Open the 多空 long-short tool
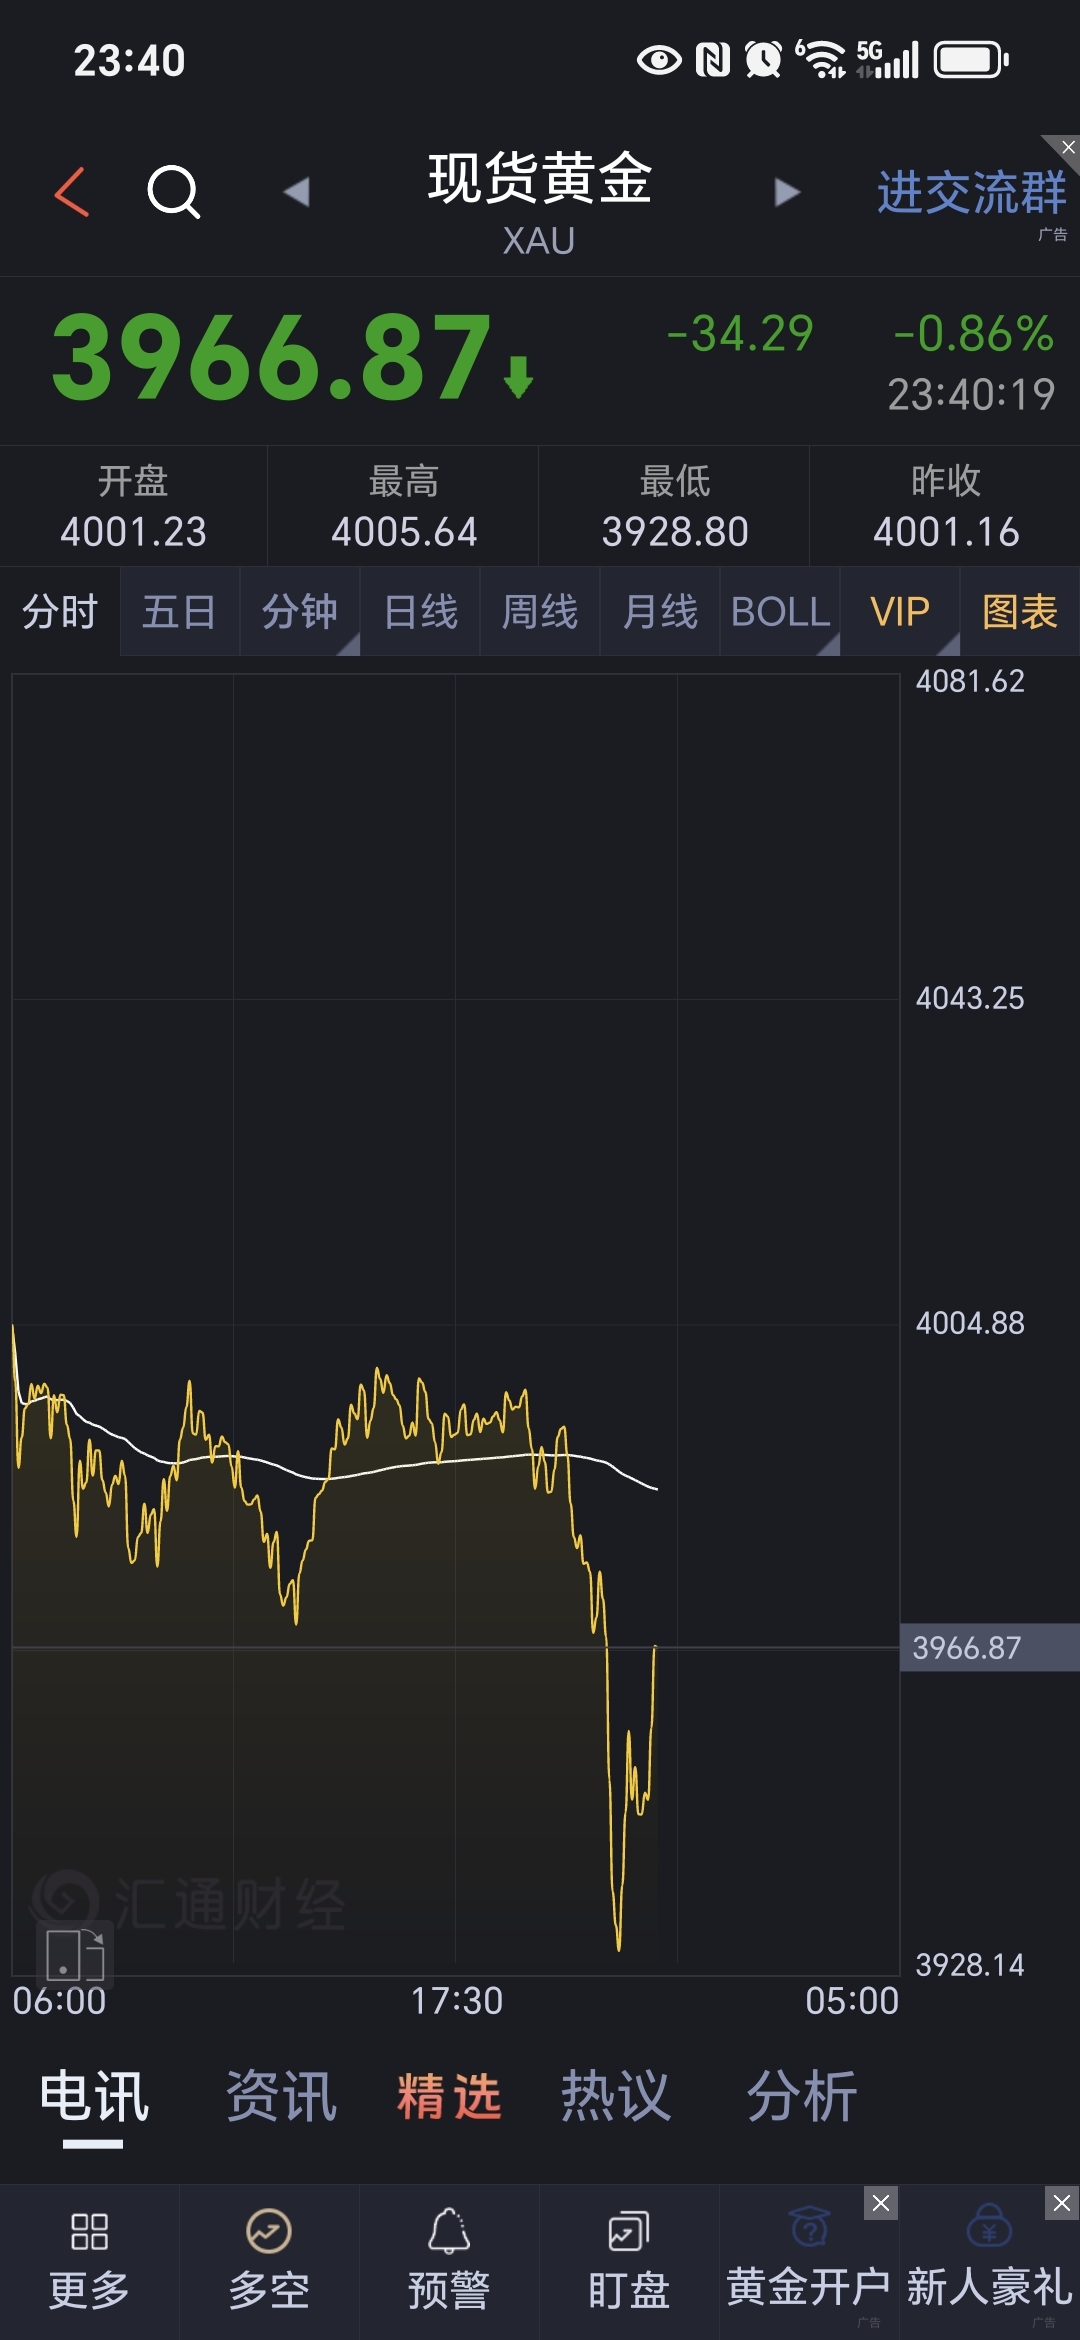Screen dimensions: 1080x2340 [x=269, y=2262]
